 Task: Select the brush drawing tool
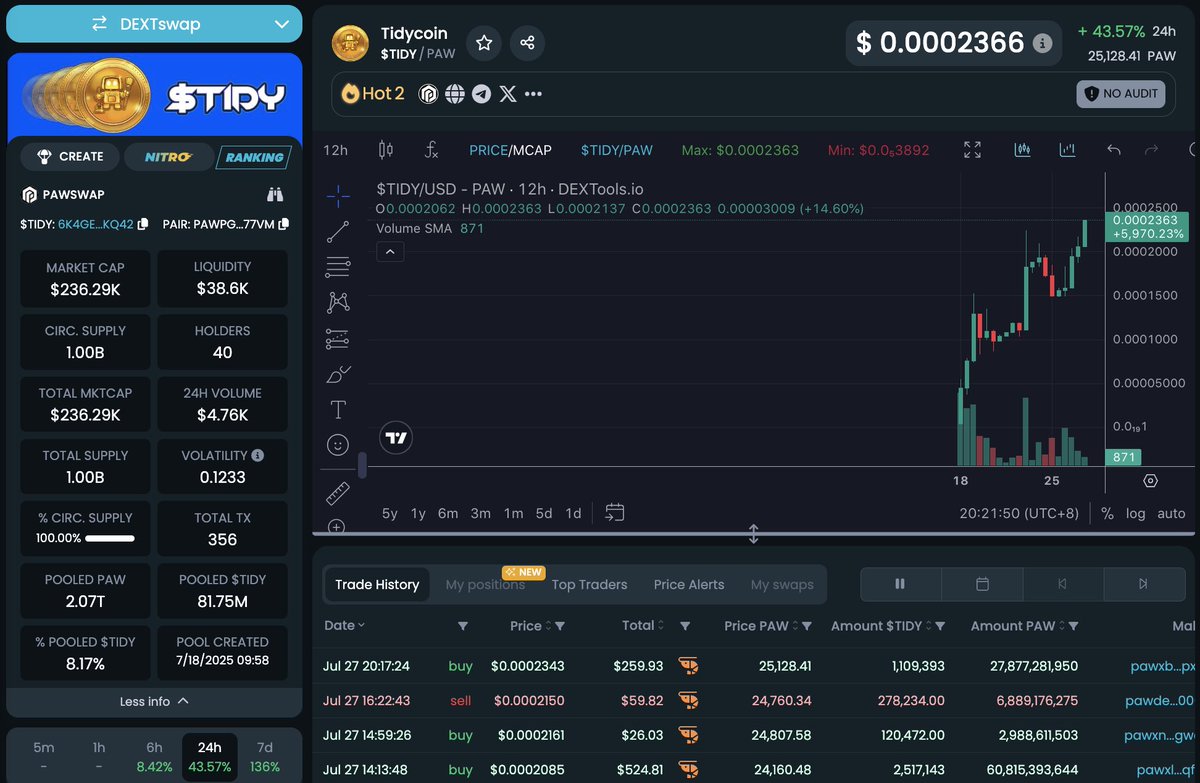click(338, 374)
